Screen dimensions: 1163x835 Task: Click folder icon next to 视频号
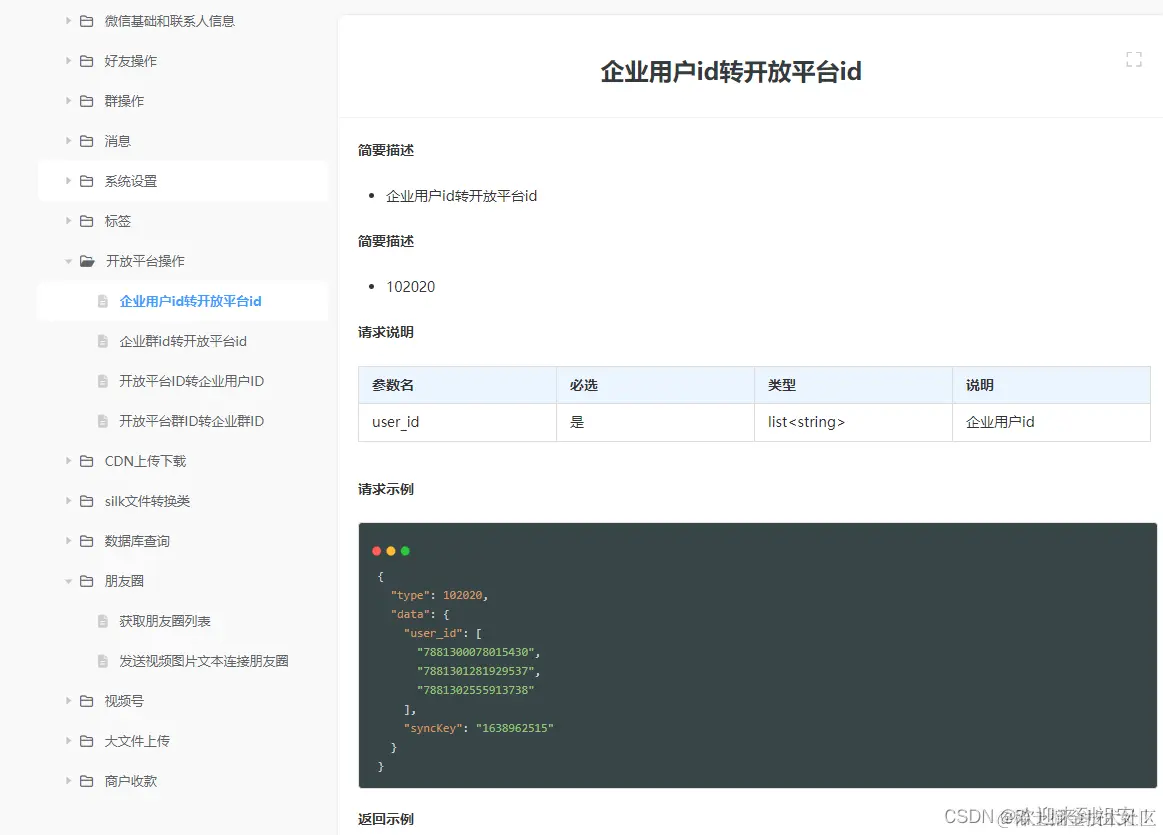tap(87, 702)
